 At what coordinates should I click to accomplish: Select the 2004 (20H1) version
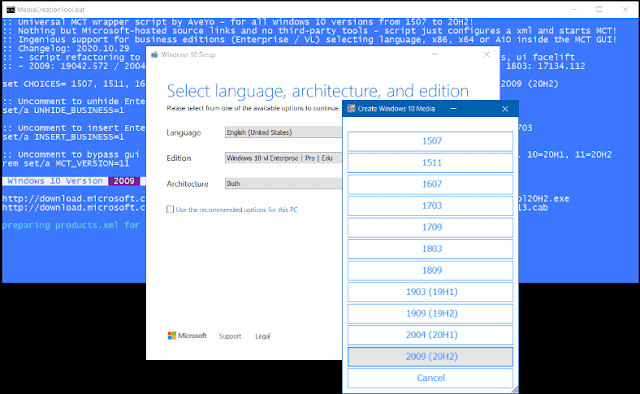coord(430,335)
